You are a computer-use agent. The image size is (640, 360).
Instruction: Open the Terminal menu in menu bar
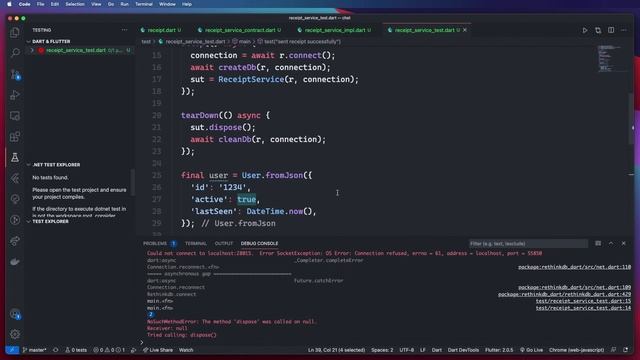point(144,4)
